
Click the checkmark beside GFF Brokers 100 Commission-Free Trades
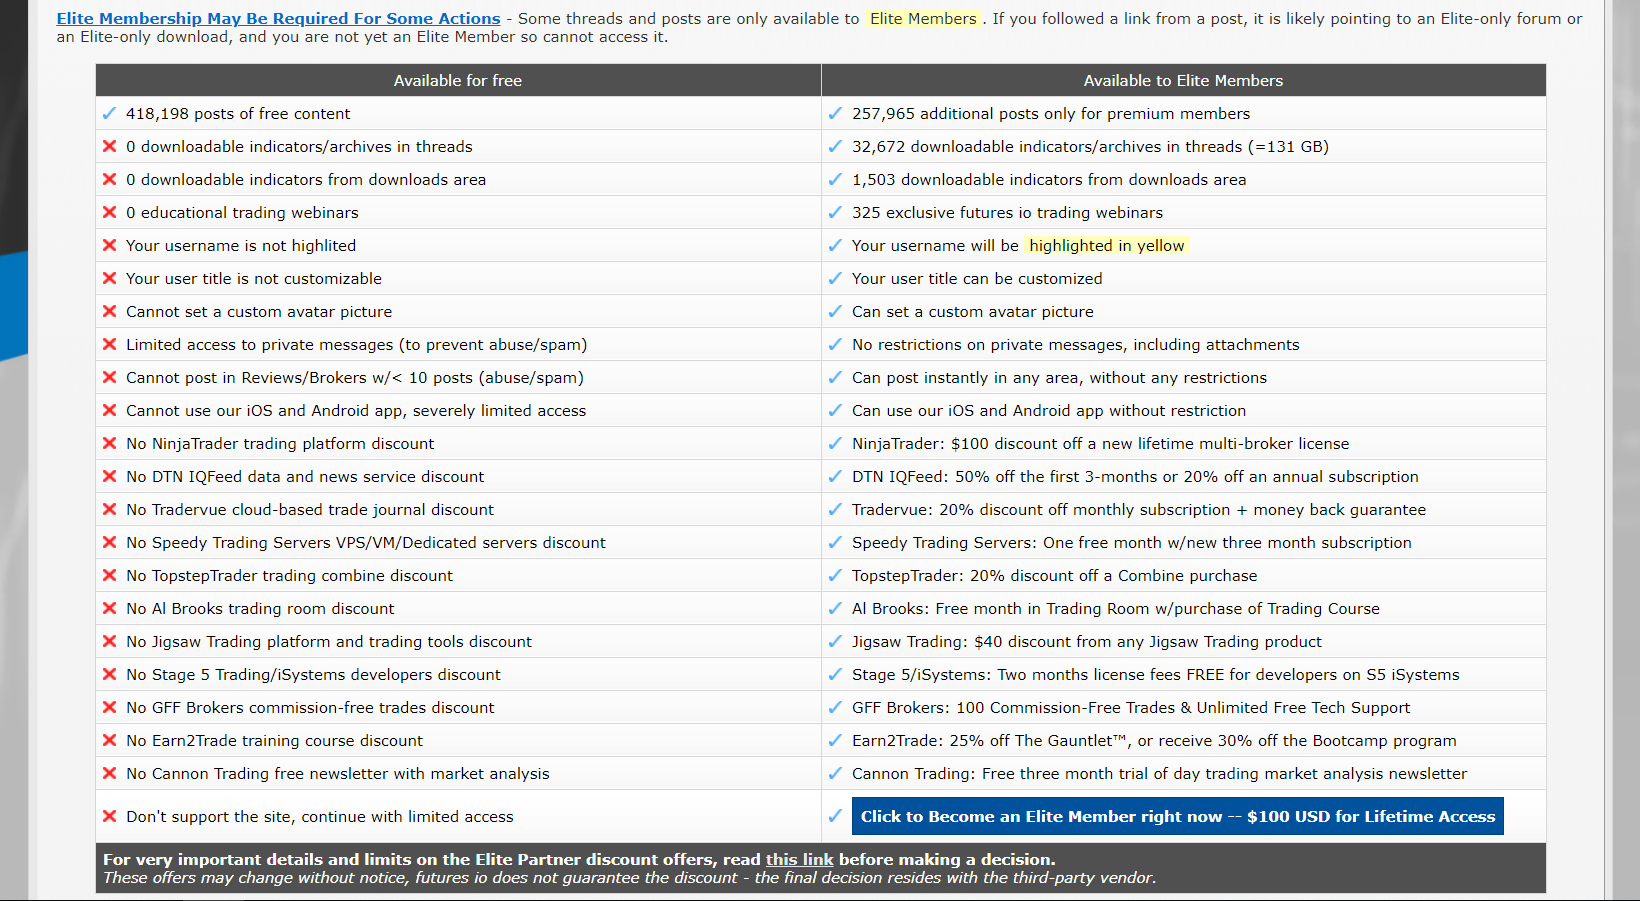(836, 707)
